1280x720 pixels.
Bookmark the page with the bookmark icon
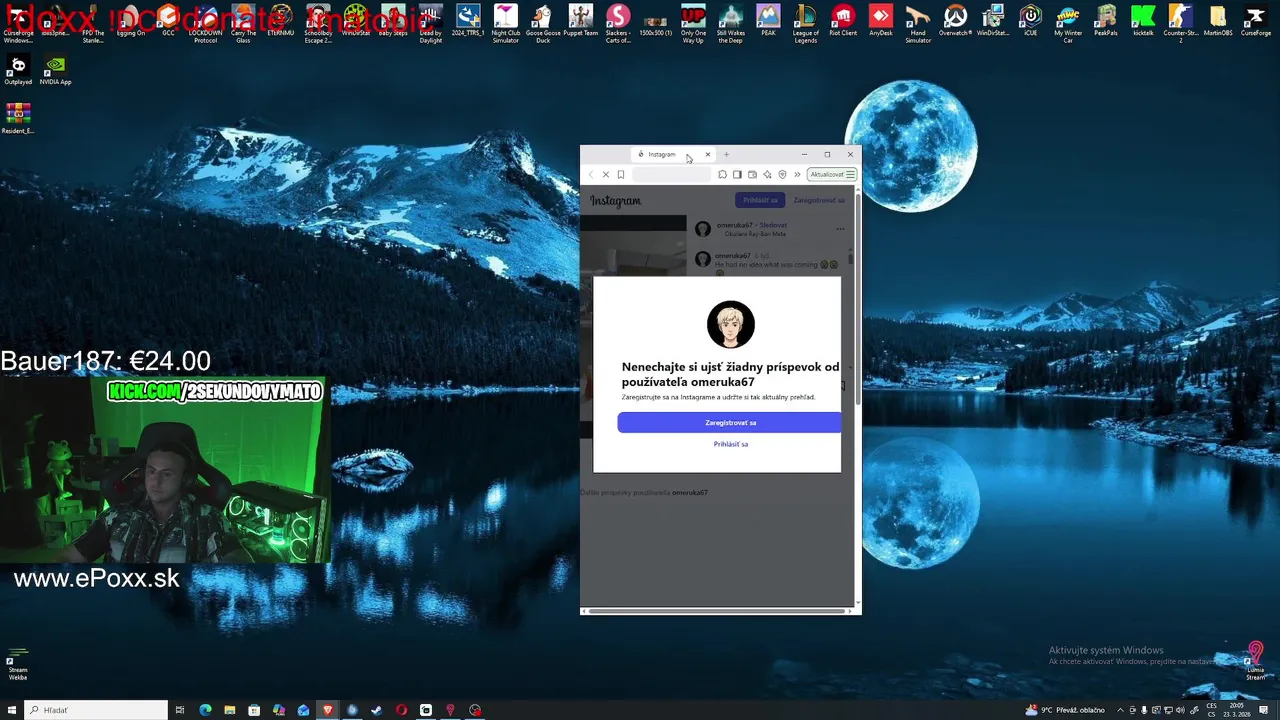(620, 174)
